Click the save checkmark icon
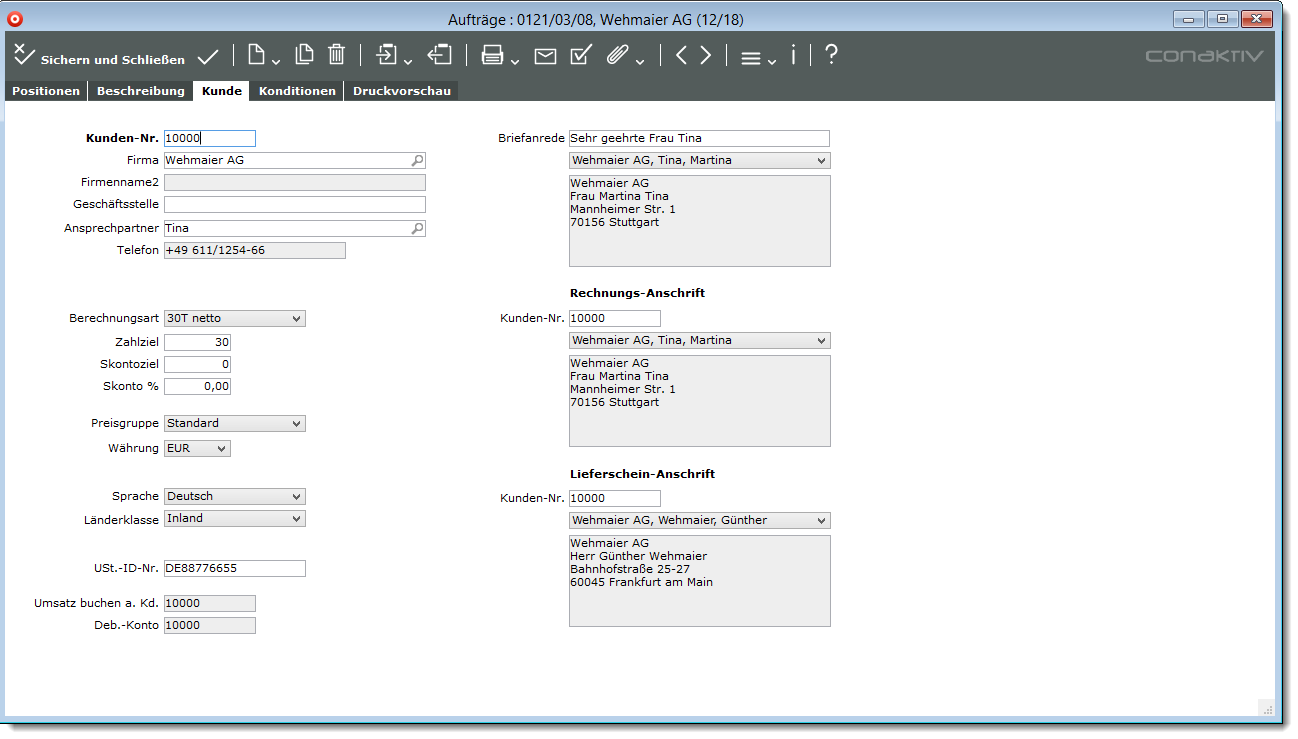Viewport: 1298px width, 739px height. click(208, 57)
